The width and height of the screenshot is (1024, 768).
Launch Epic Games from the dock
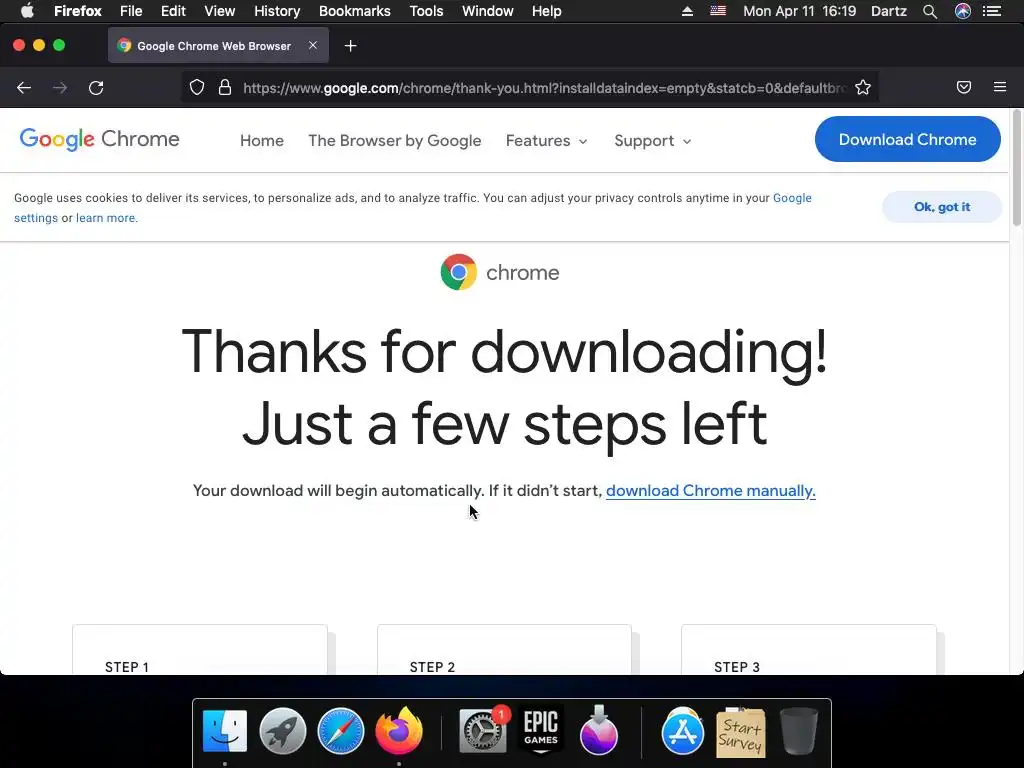[541, 730]
